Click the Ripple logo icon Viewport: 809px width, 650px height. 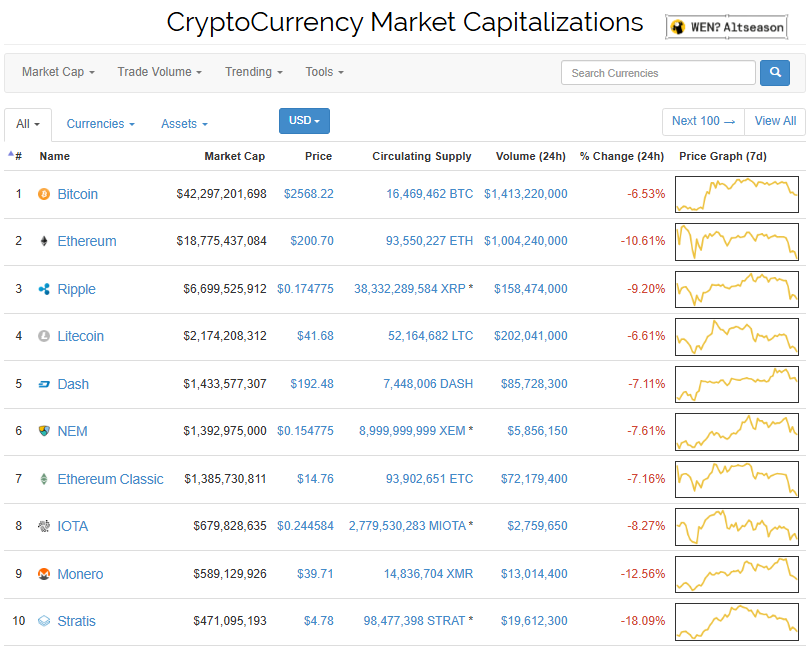[44, 289]
